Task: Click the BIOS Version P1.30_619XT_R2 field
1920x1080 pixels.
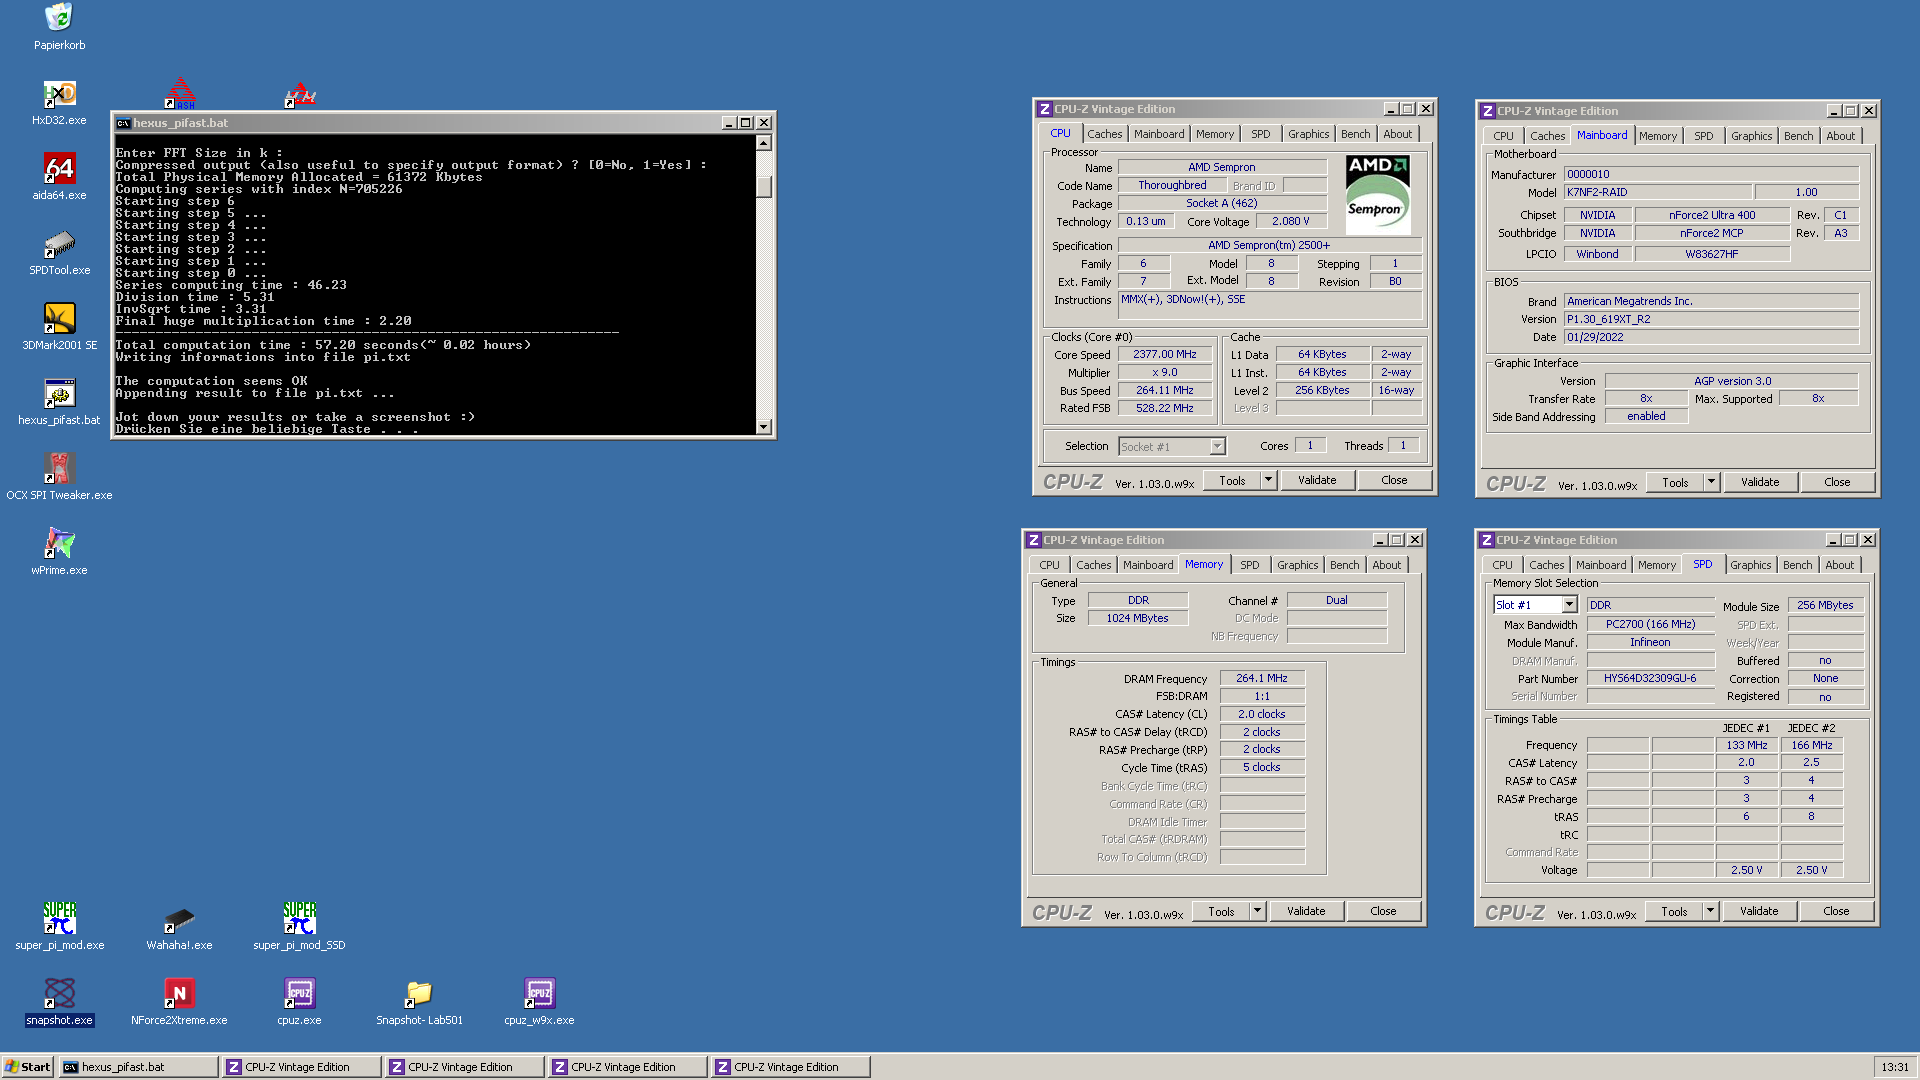Action: [x=1710, y=319]
